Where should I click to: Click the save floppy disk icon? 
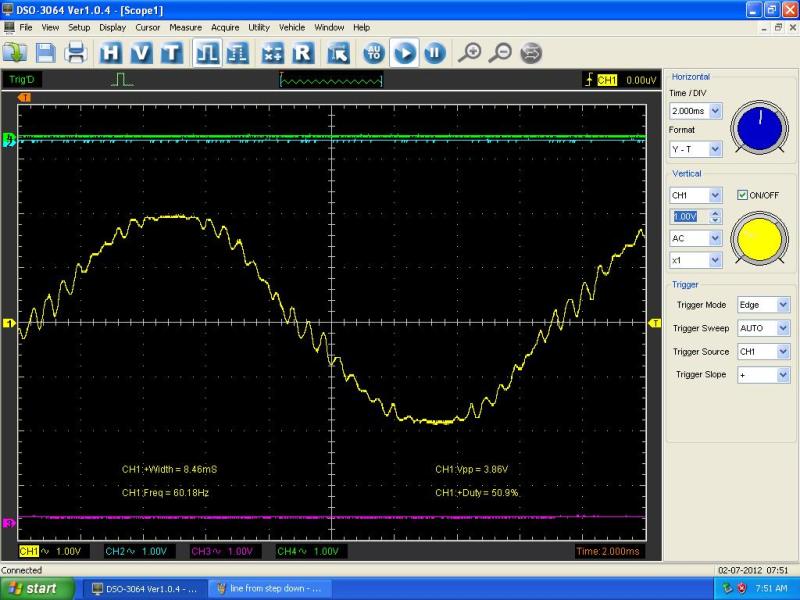(45, 53)
